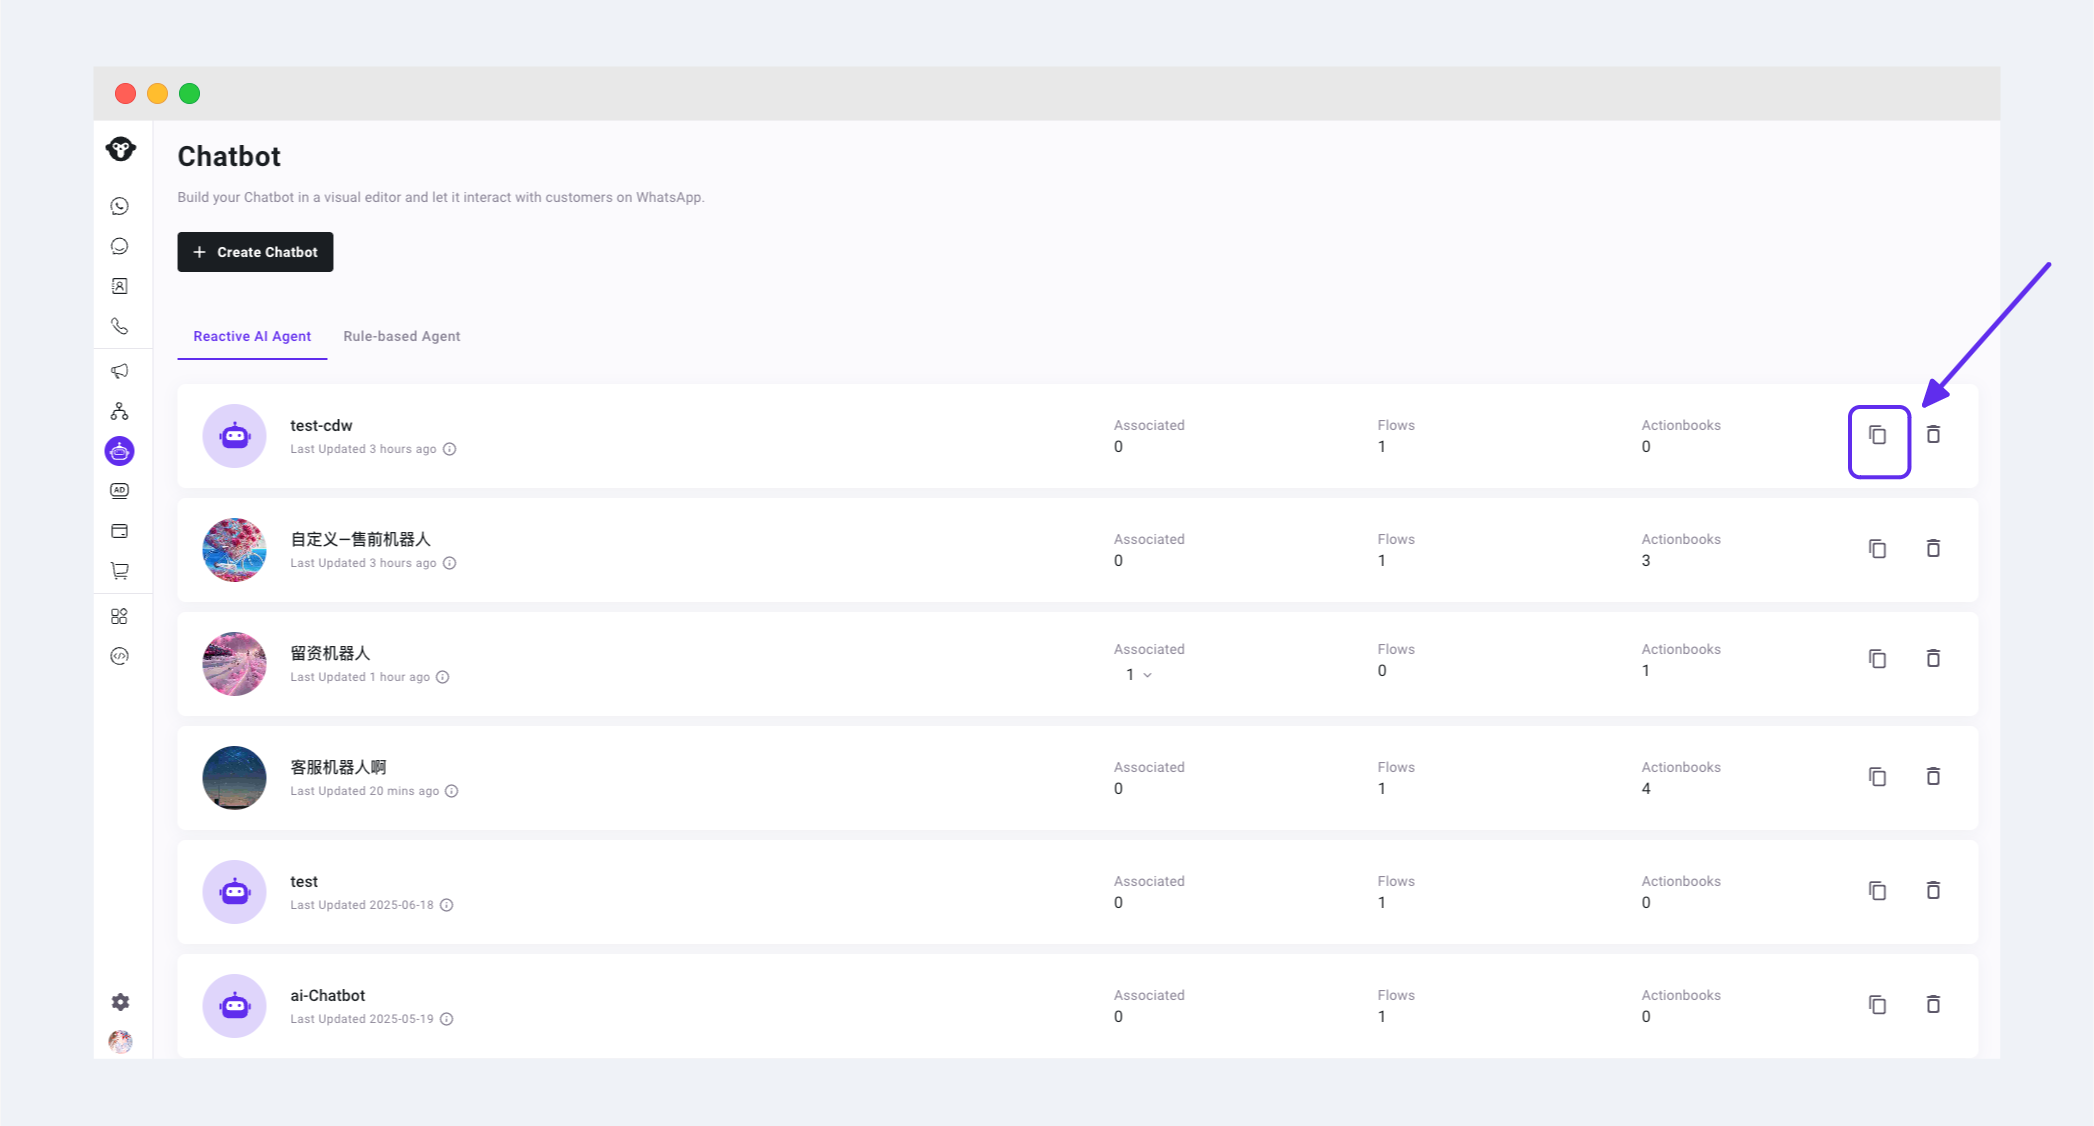Open the AD ads sidebar icon
Viewport: 2094px width, 1126px height.
pyautogui.click(x=120, y=491)
